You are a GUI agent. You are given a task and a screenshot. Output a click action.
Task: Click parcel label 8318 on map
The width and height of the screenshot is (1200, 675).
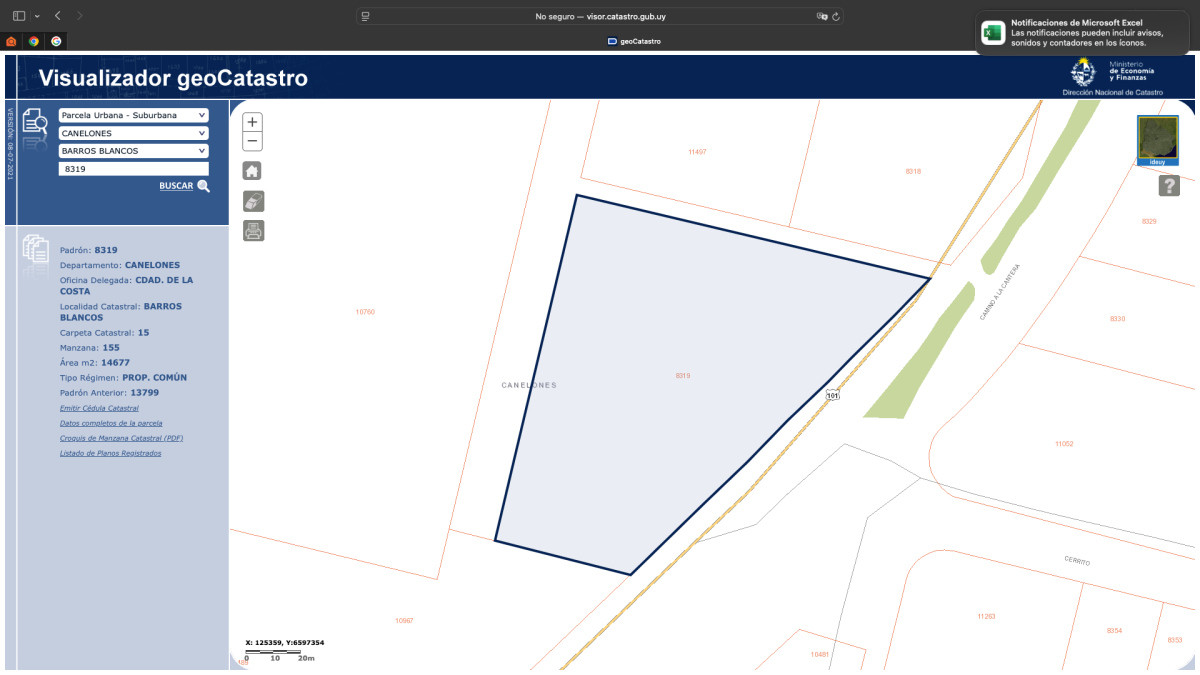[913, 172]
